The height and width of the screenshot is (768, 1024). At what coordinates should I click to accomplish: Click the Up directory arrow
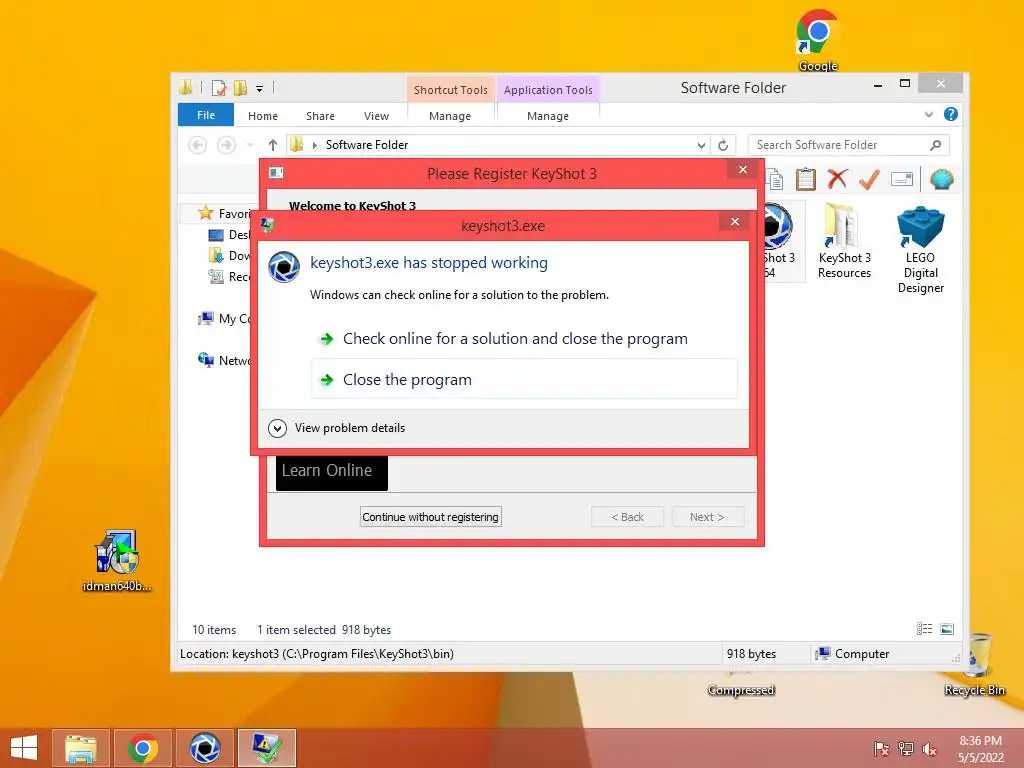pos(273,145)
